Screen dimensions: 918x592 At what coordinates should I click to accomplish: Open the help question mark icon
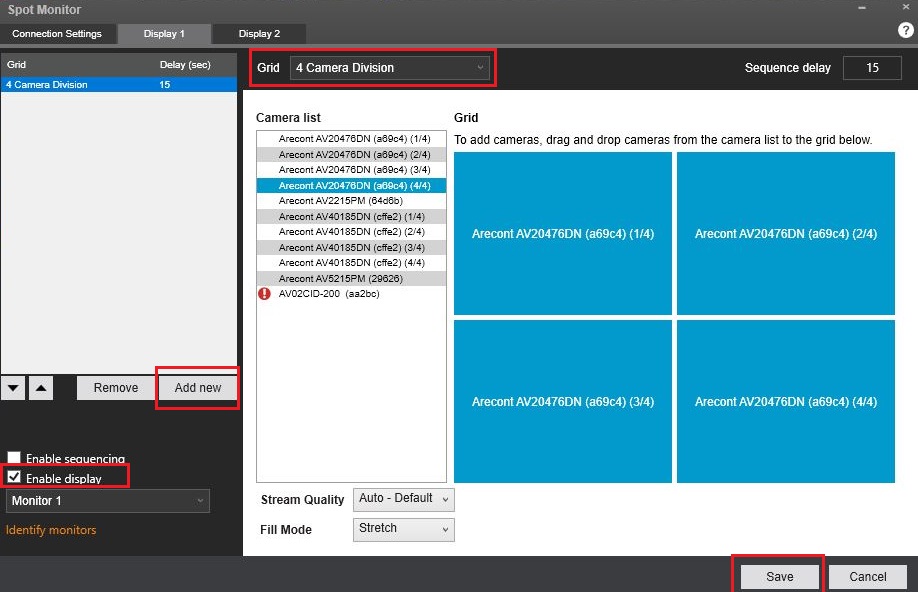tap(905, 30)
